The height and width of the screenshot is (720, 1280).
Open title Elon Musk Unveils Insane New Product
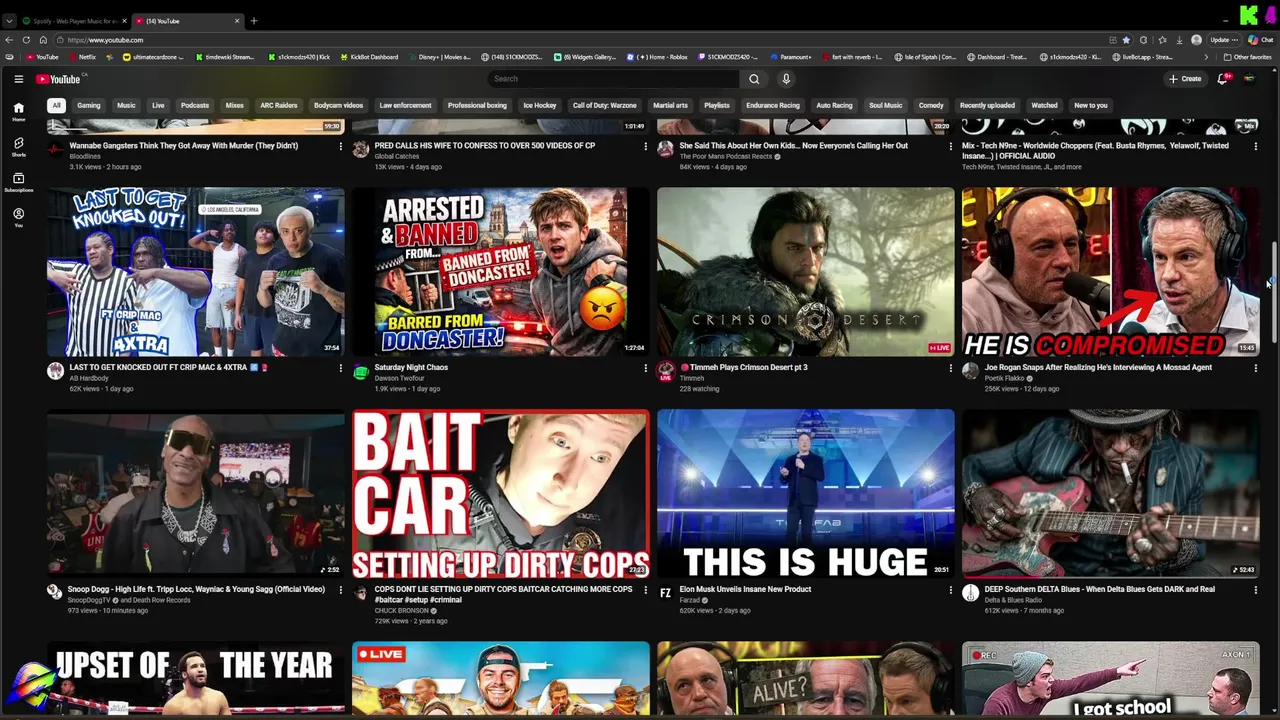(745, 590)
